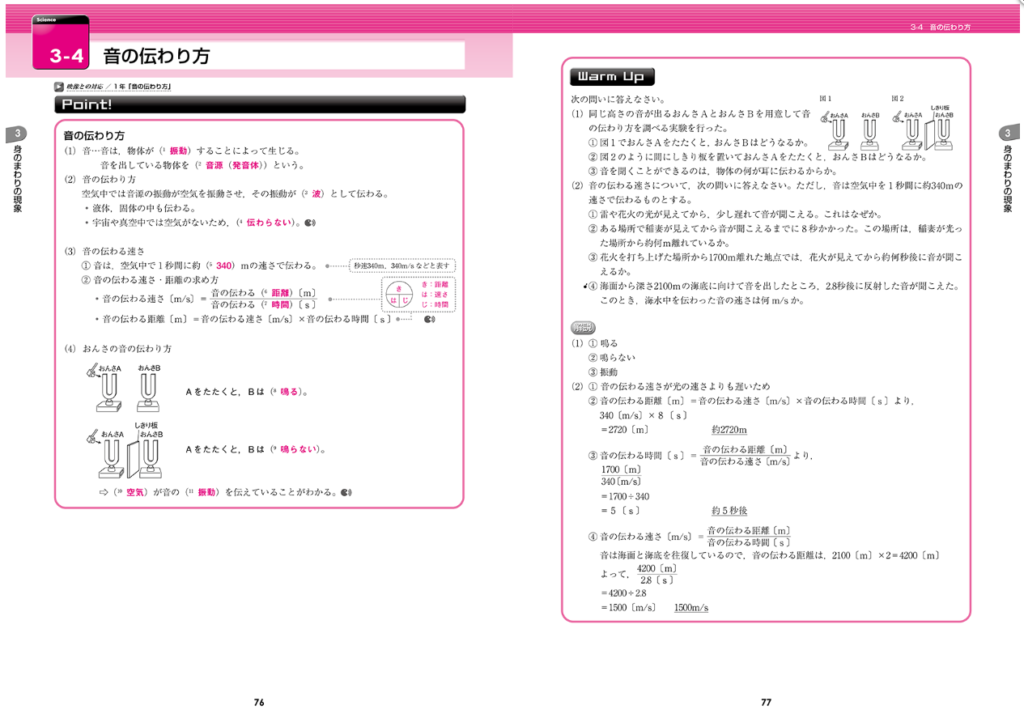Click speaker icon after 振動を伝えている sentence
Screen dimensions: 1024x718
coord(346,493)
